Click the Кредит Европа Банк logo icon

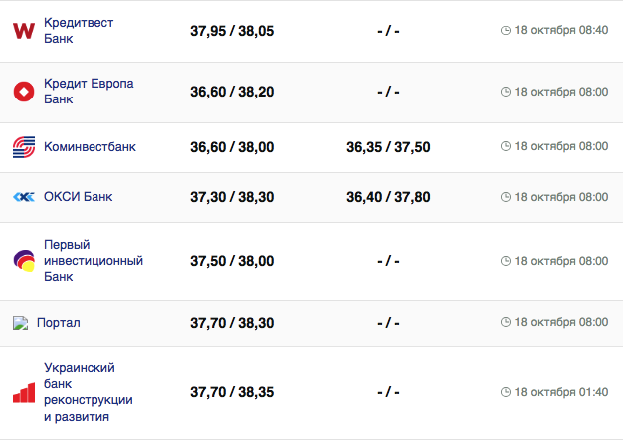pyautogui.click(x=24, y=92)
